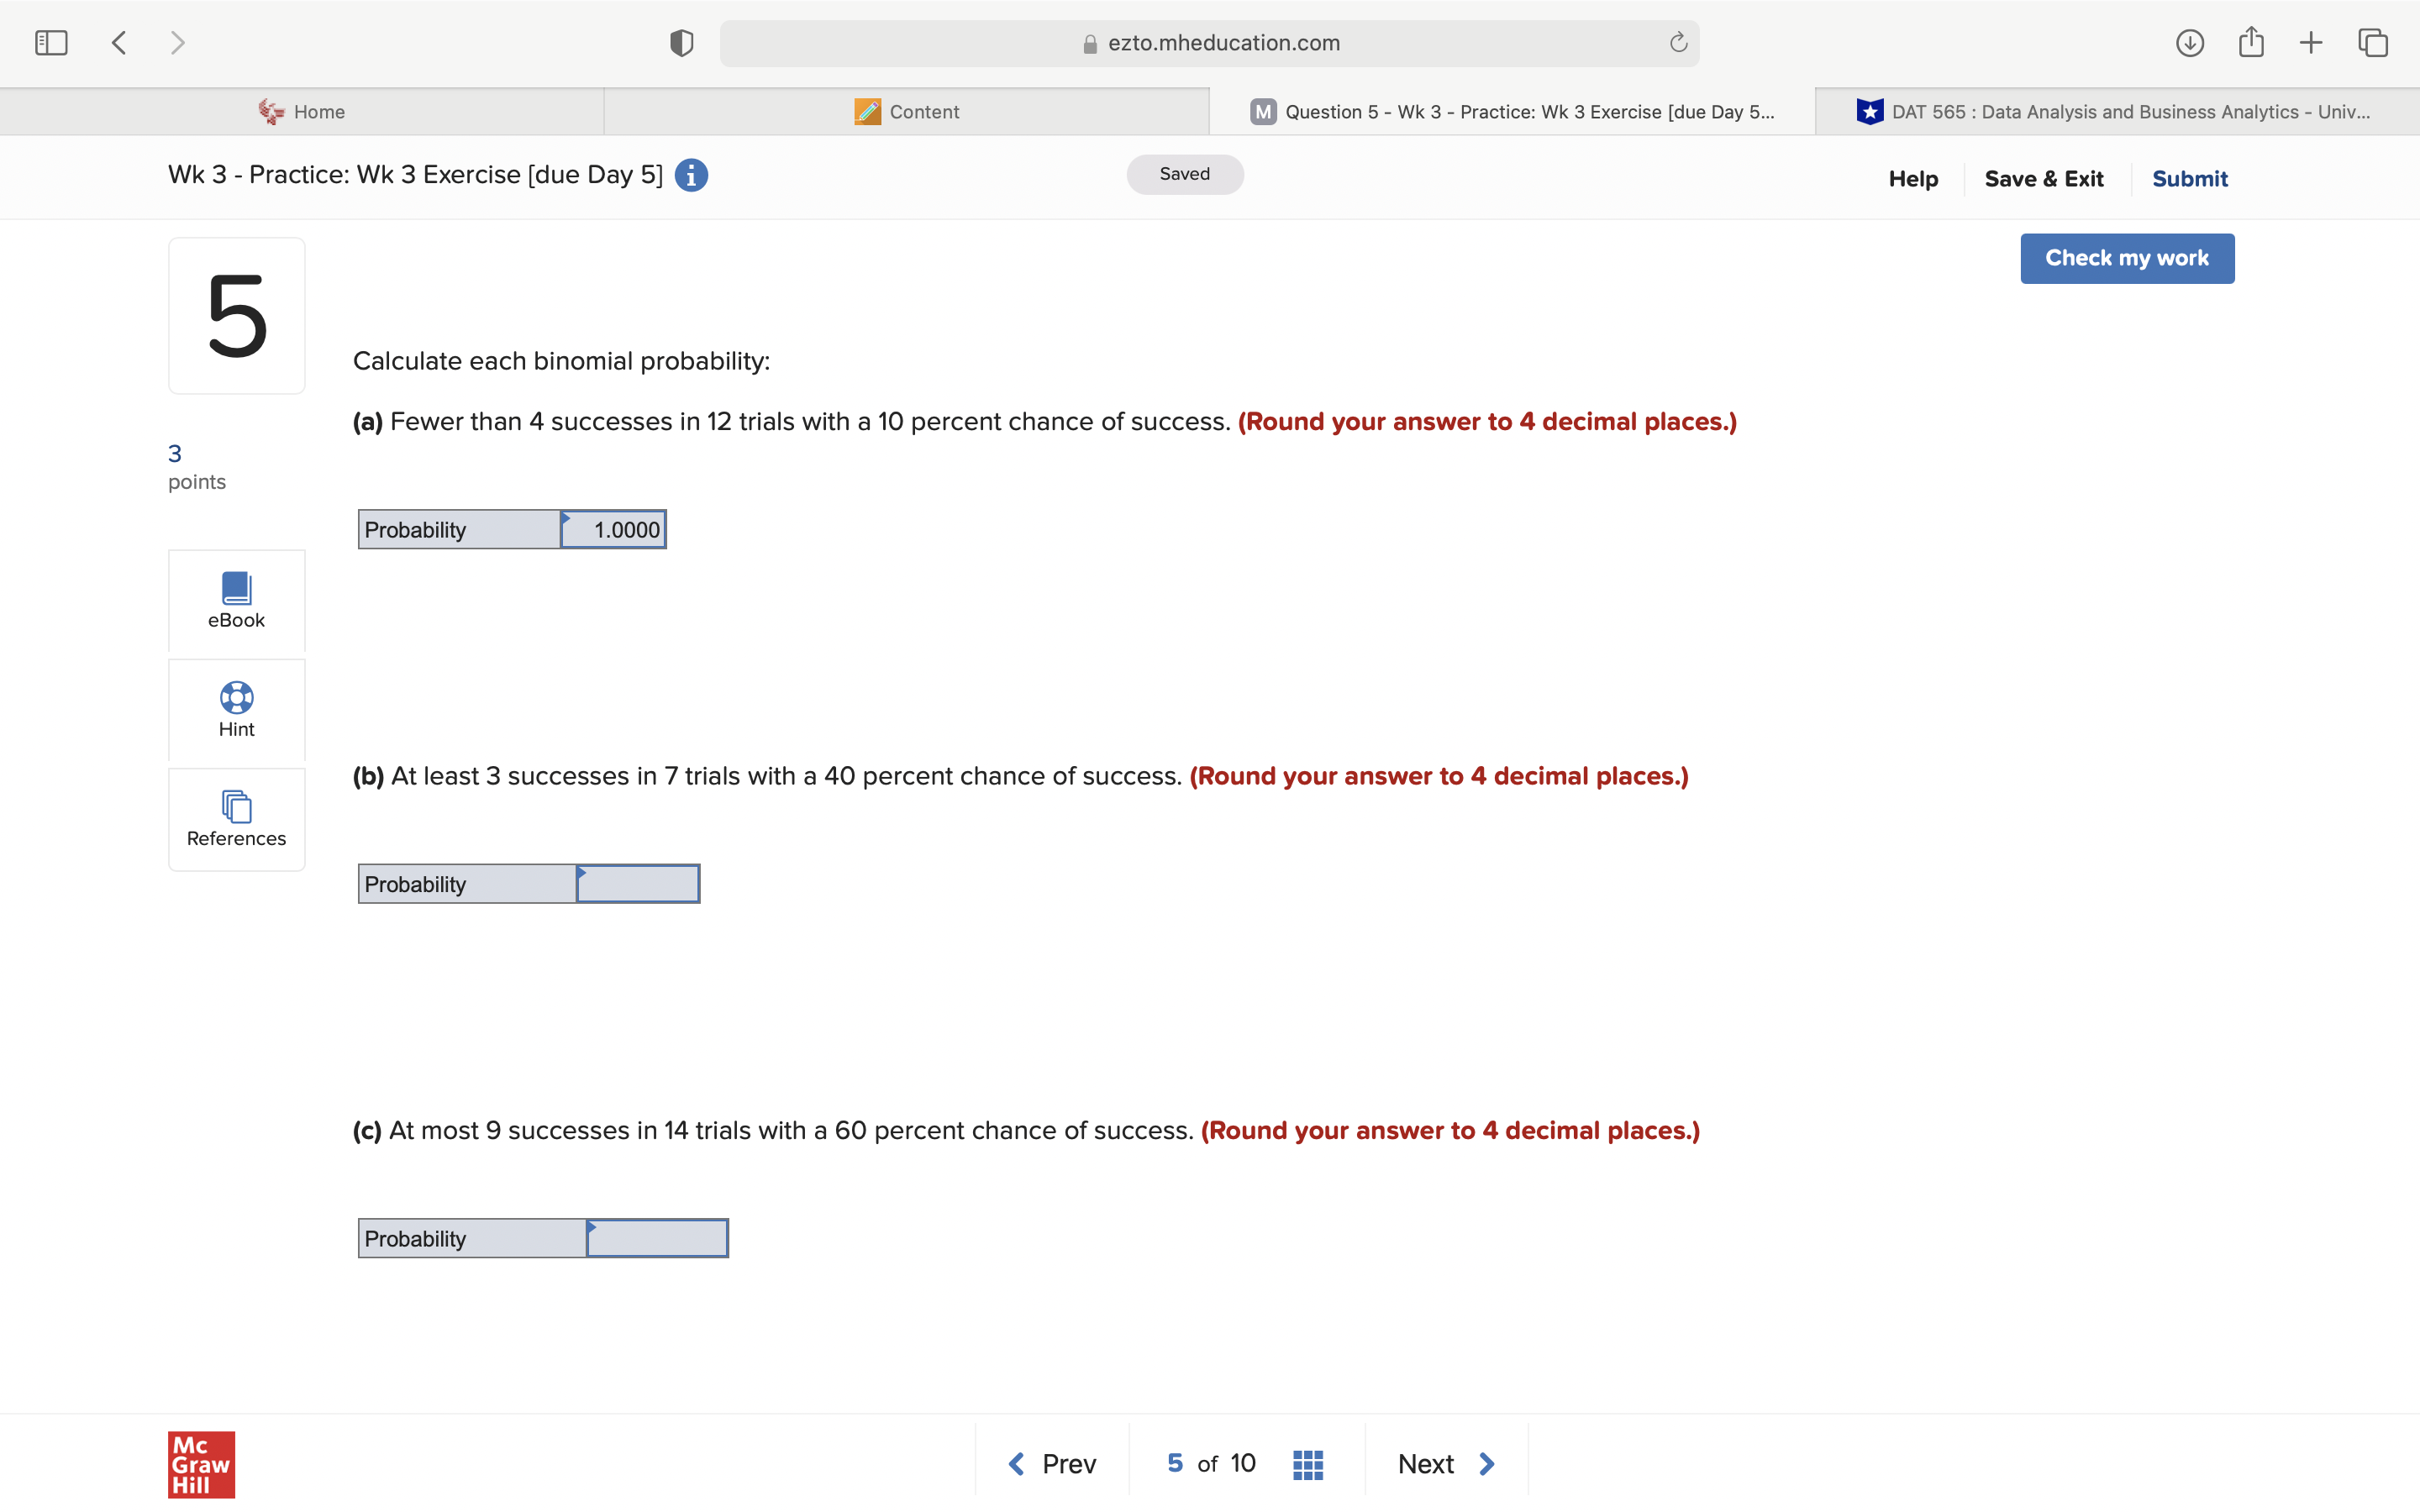Screen dimensions: 2420x1512
Task: Click the Submit link
Action: 2189,178
